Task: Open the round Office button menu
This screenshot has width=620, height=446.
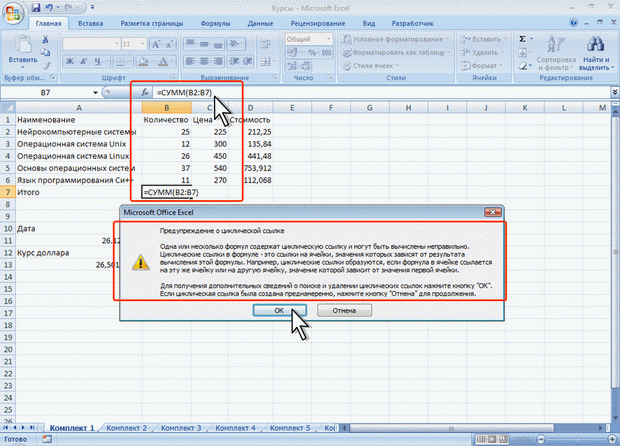Action: tap(13, 14)
